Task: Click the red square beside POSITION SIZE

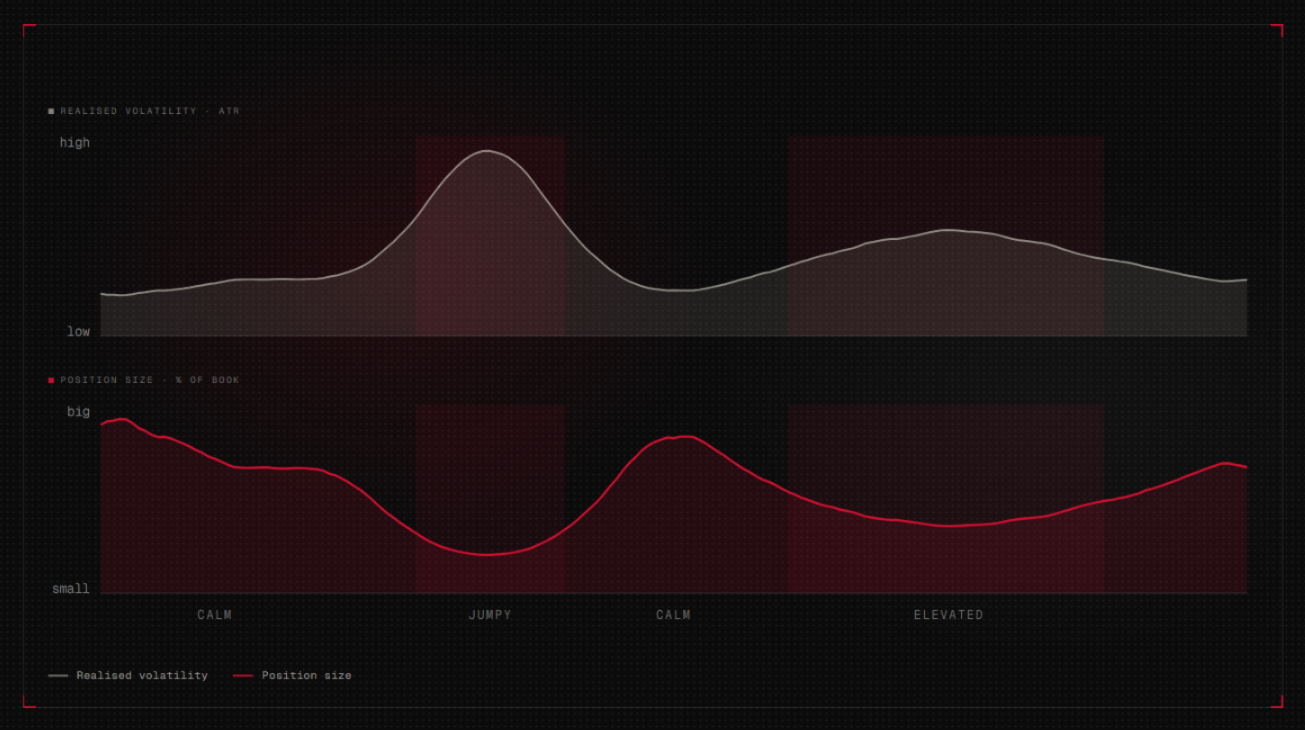Action: [51, 380]
